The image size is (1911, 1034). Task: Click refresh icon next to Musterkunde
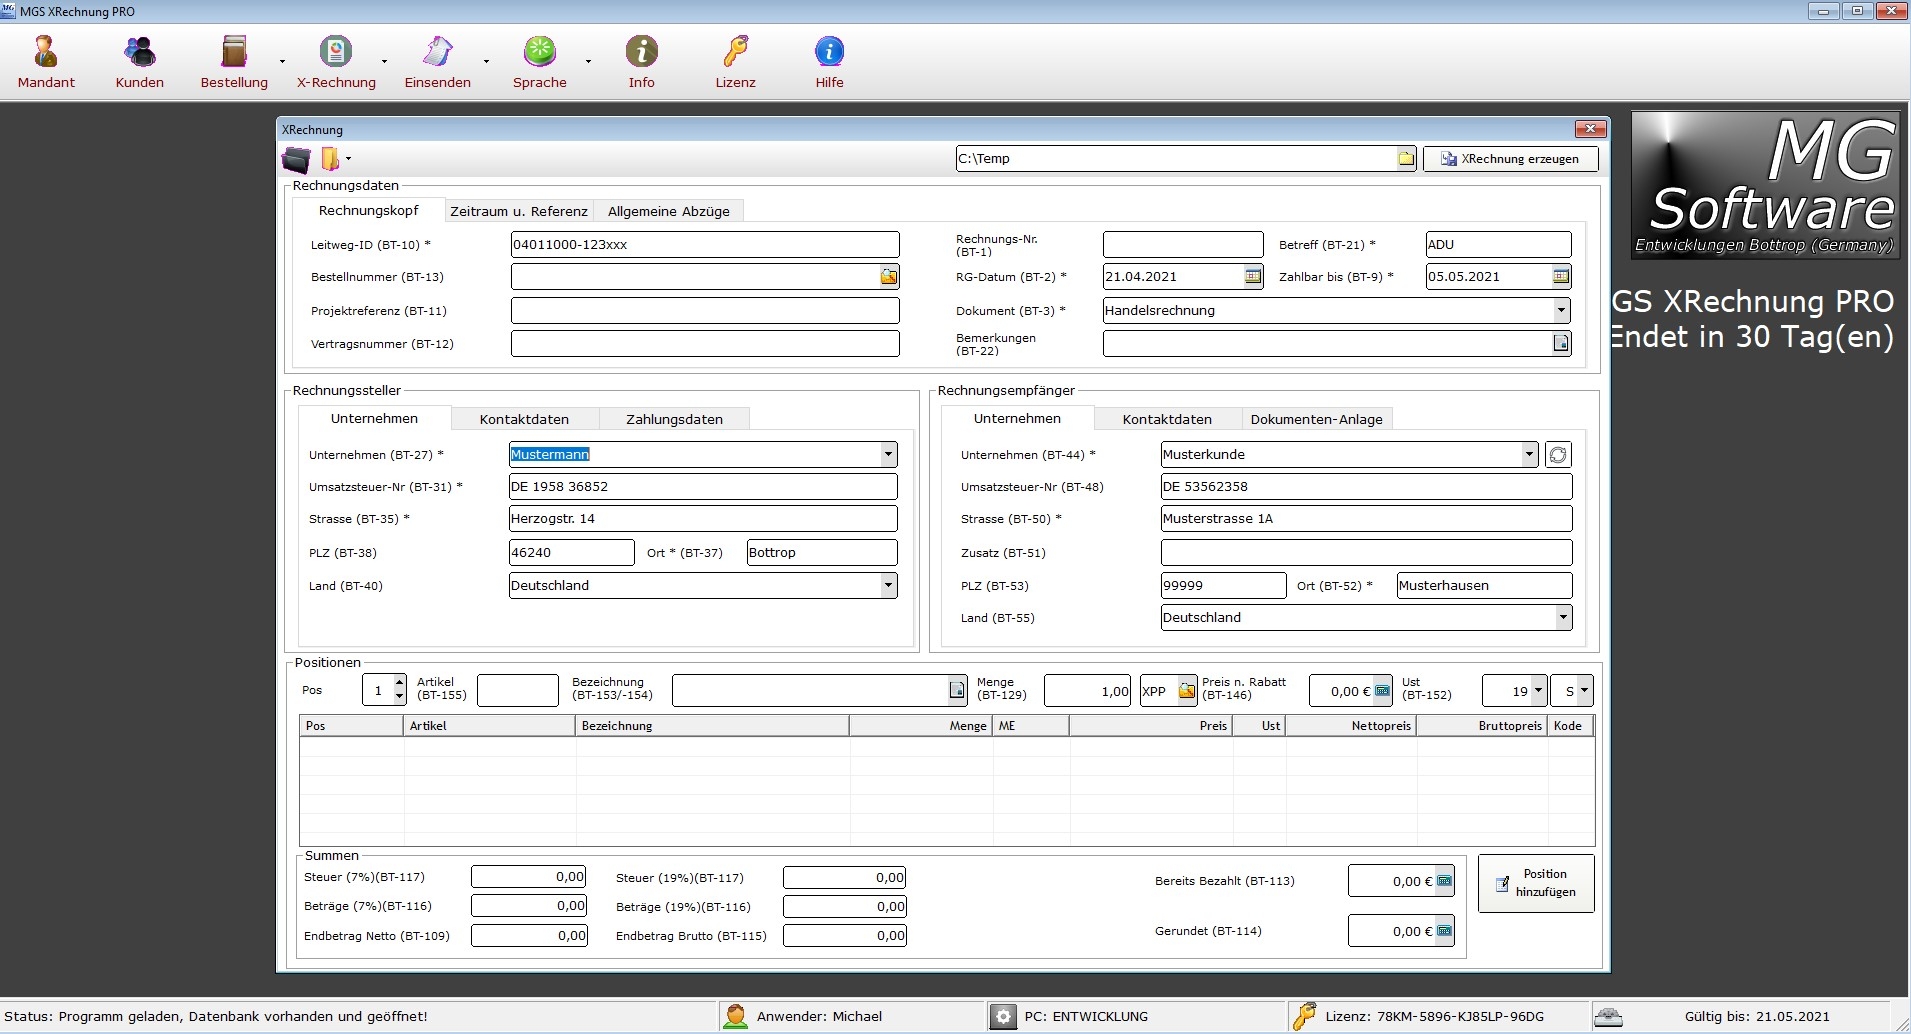[1557, 455]
